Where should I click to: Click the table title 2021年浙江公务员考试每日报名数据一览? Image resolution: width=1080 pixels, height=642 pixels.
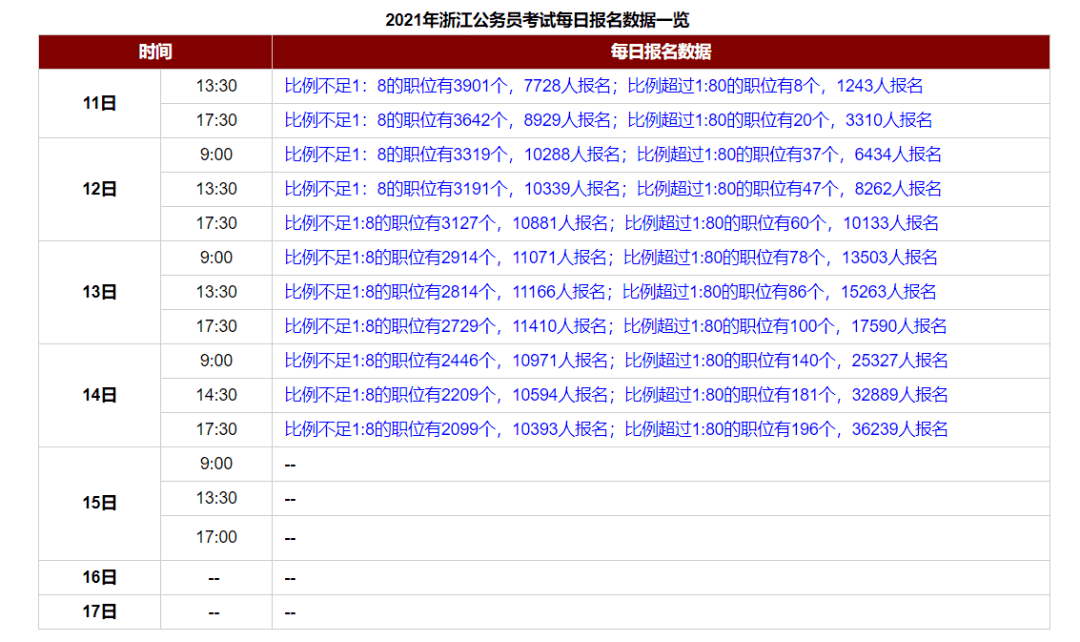(x=537, y=20)
